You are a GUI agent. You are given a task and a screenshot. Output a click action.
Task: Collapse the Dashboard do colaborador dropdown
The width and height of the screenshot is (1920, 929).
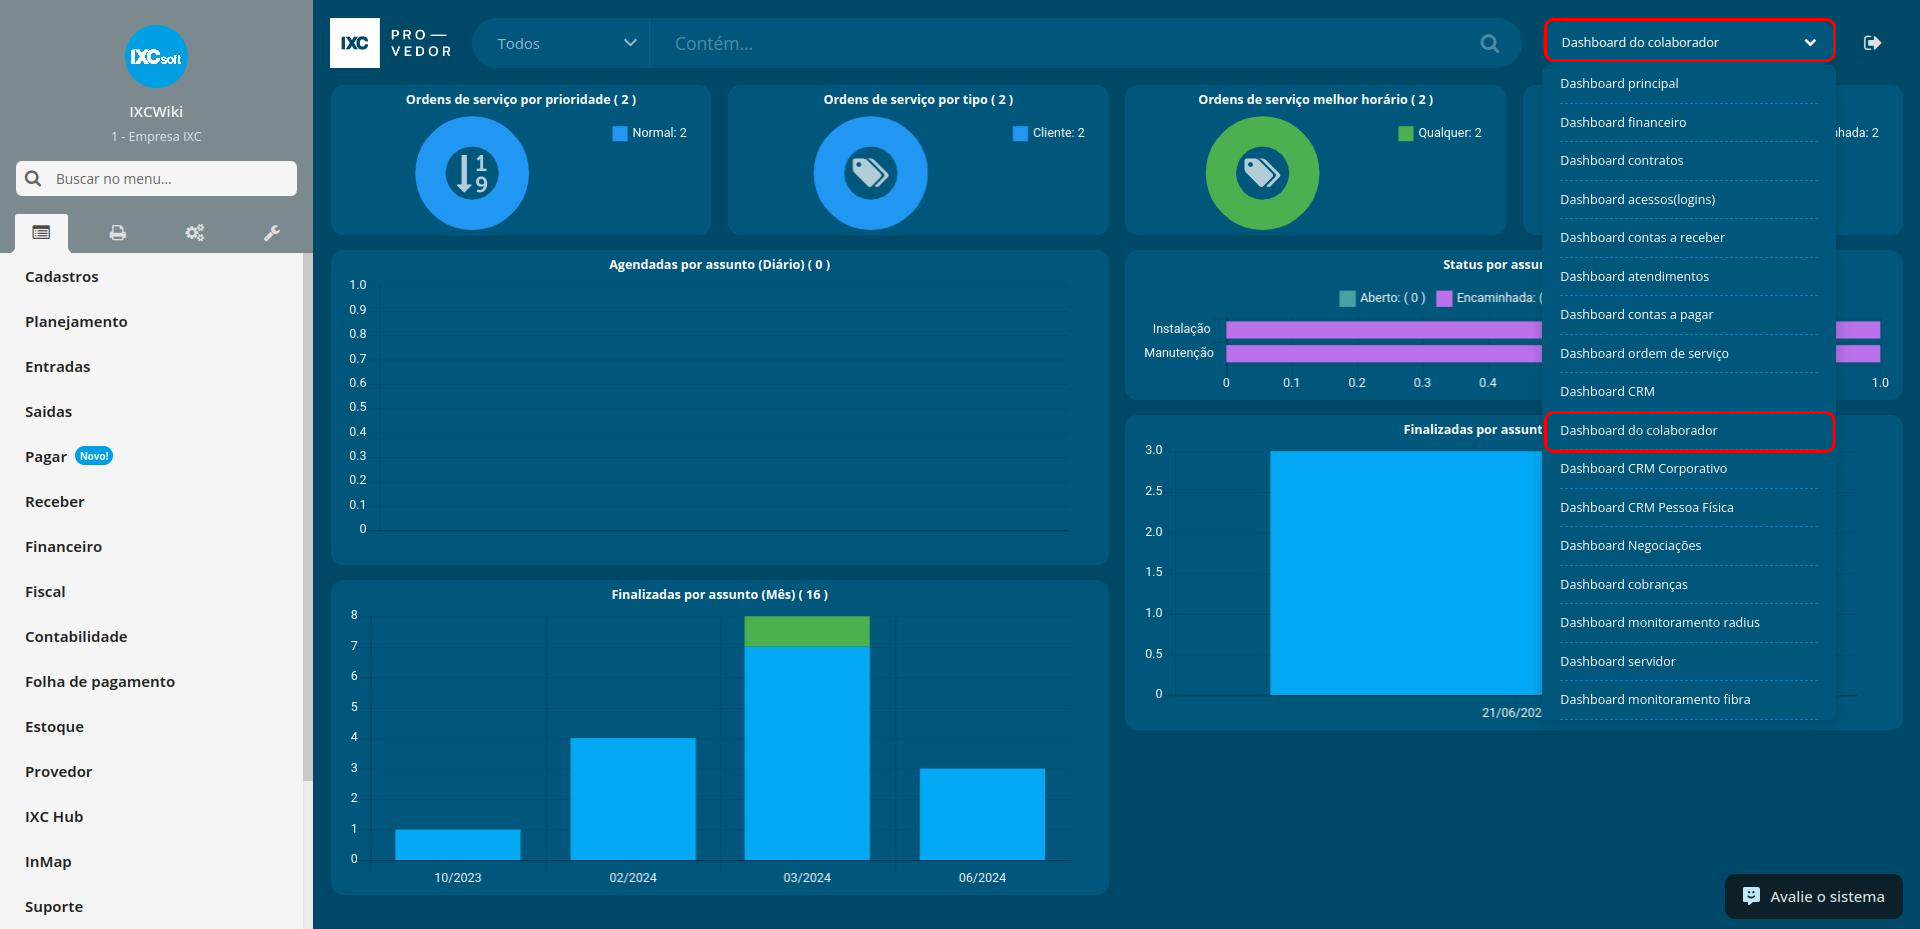[x=1689, y=42]
